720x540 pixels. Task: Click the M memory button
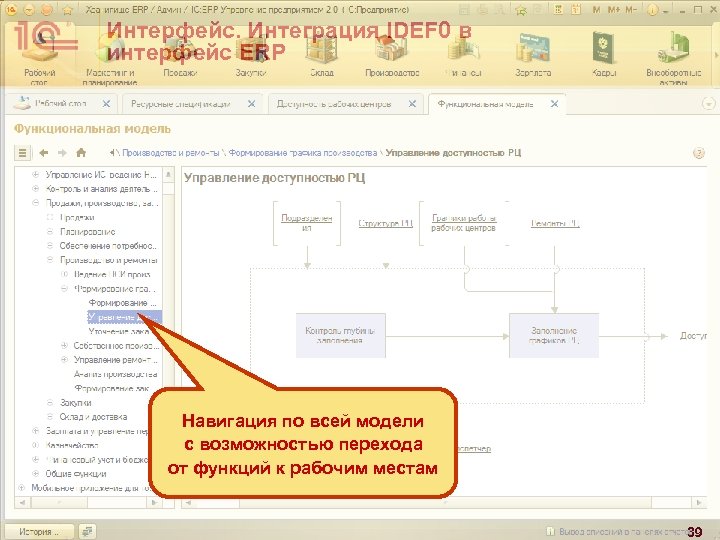coord(596,10)
